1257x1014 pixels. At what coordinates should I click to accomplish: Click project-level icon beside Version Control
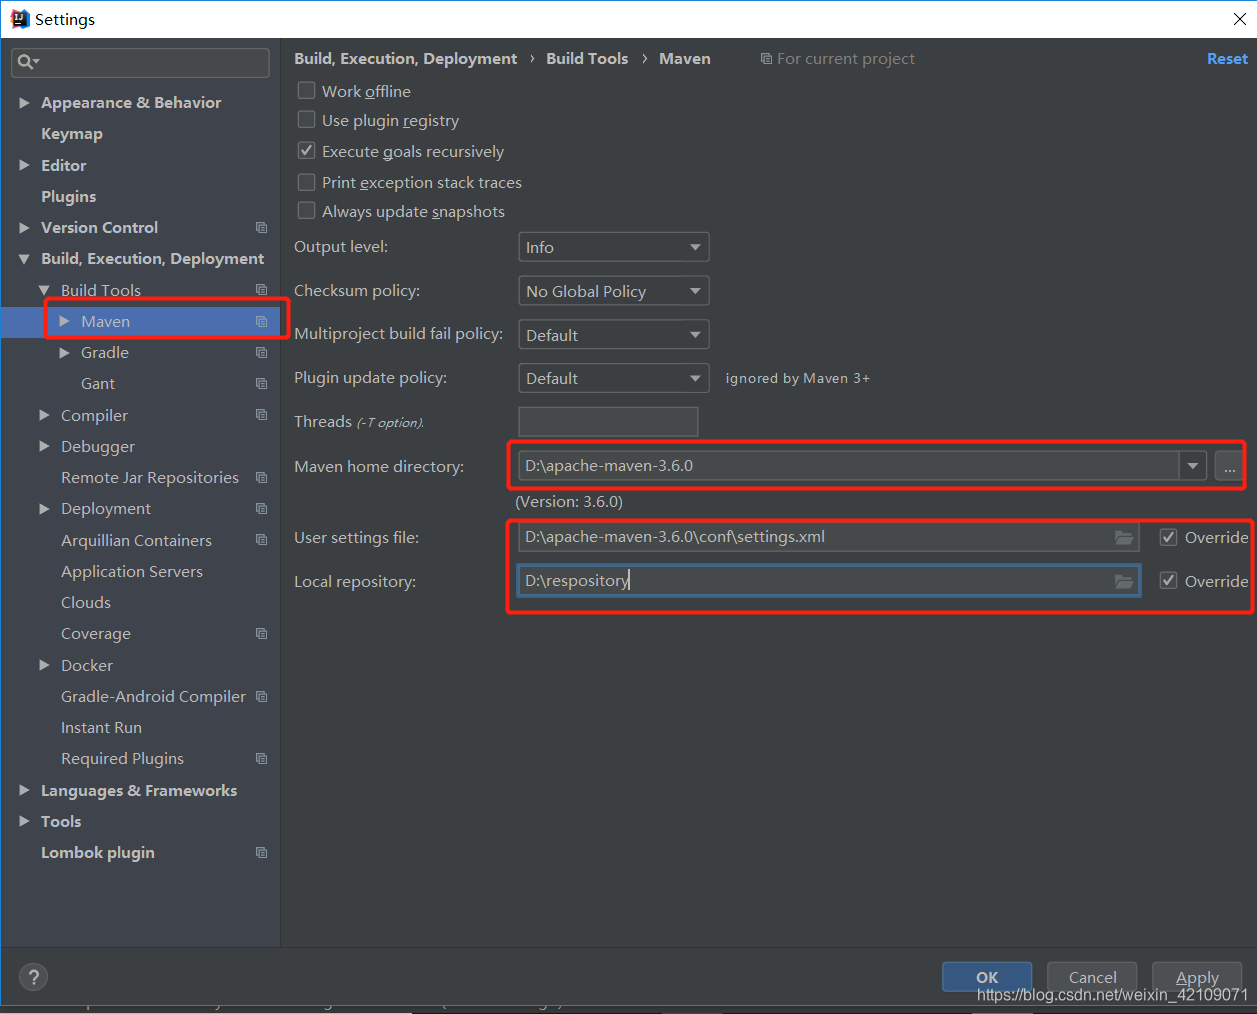(261, 228)
